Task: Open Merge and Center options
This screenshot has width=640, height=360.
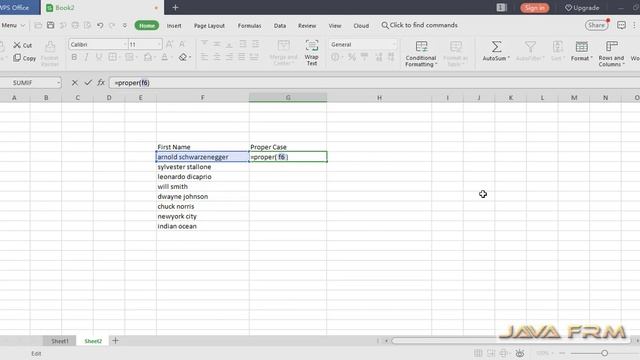Action: point(283,53)
